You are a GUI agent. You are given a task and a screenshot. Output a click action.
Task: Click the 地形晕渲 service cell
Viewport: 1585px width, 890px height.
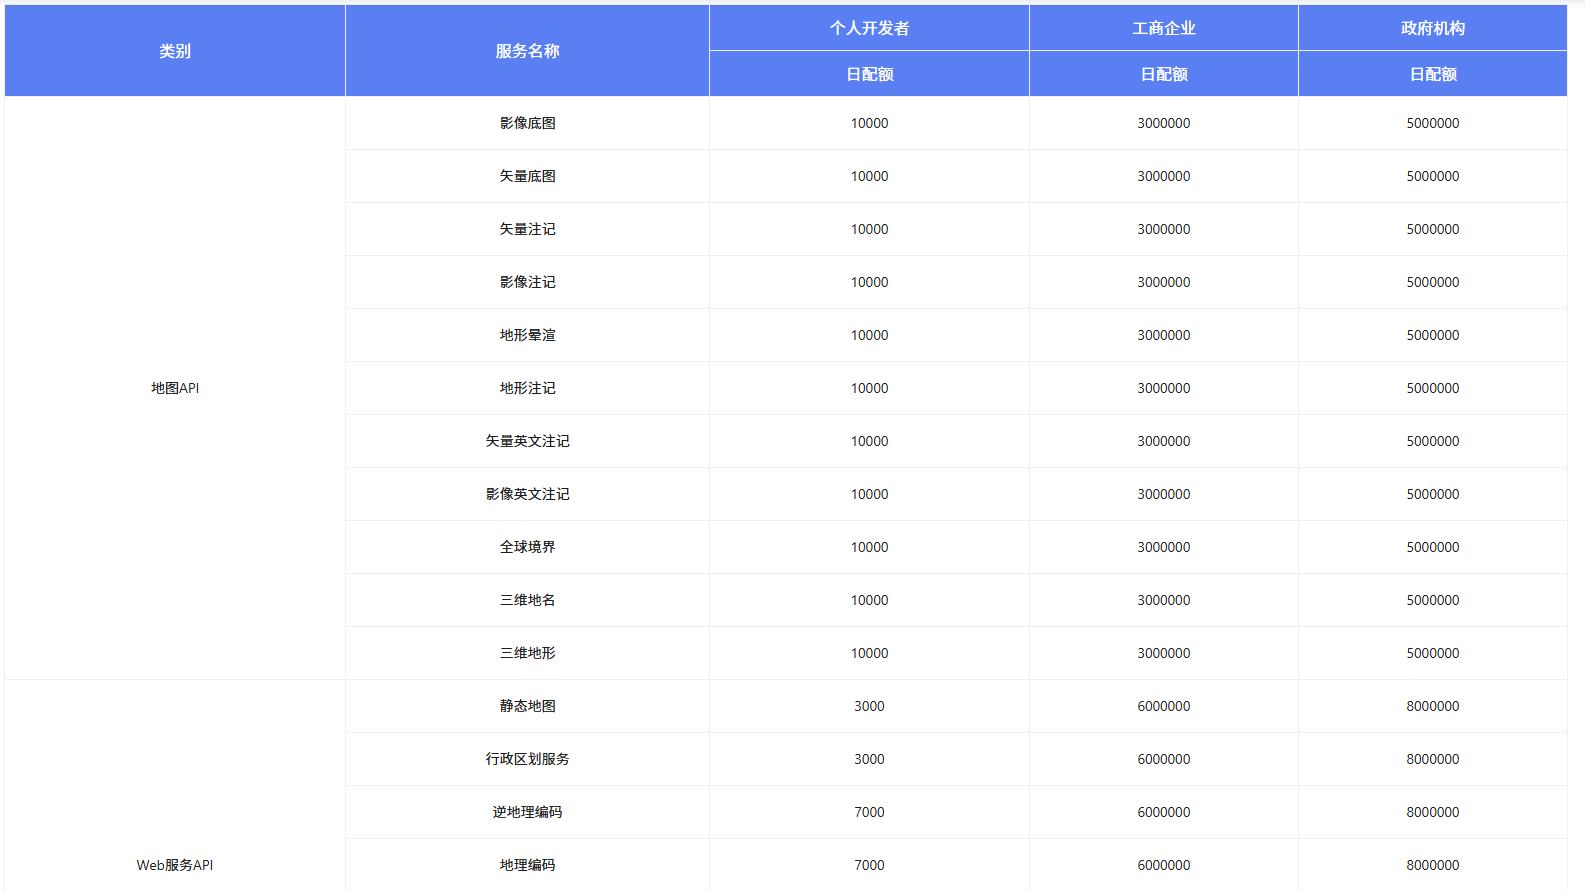pos(527,335)
